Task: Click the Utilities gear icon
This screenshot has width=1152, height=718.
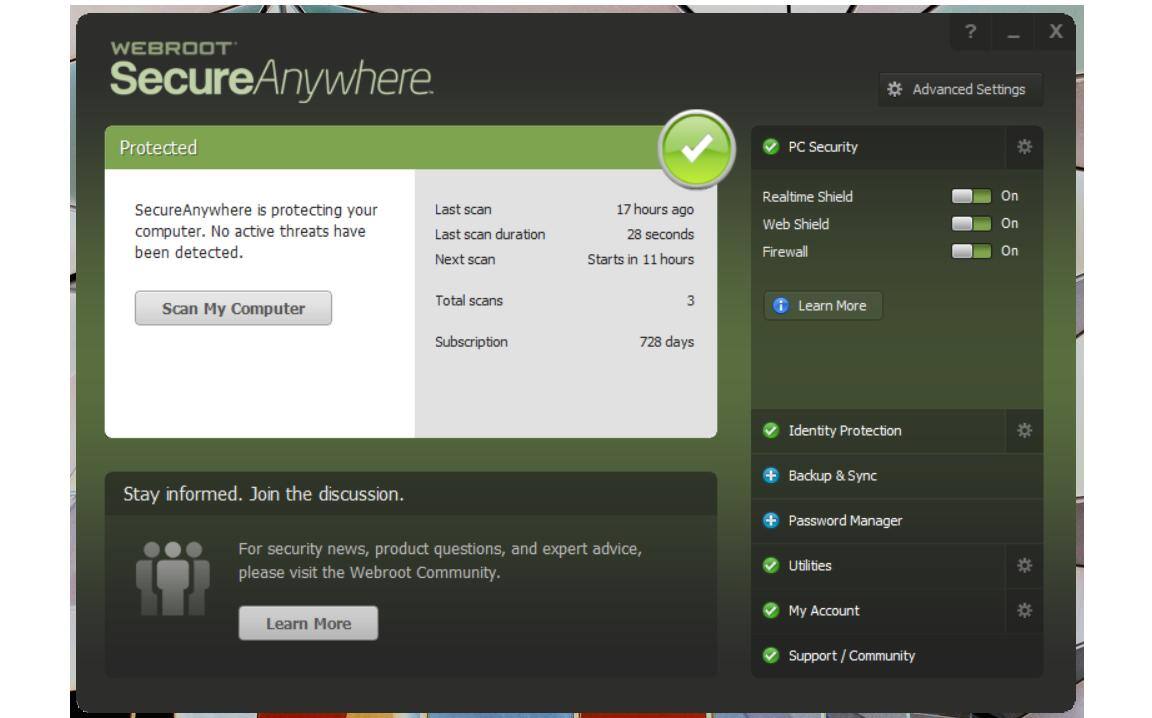Action: pos(1024,566)
